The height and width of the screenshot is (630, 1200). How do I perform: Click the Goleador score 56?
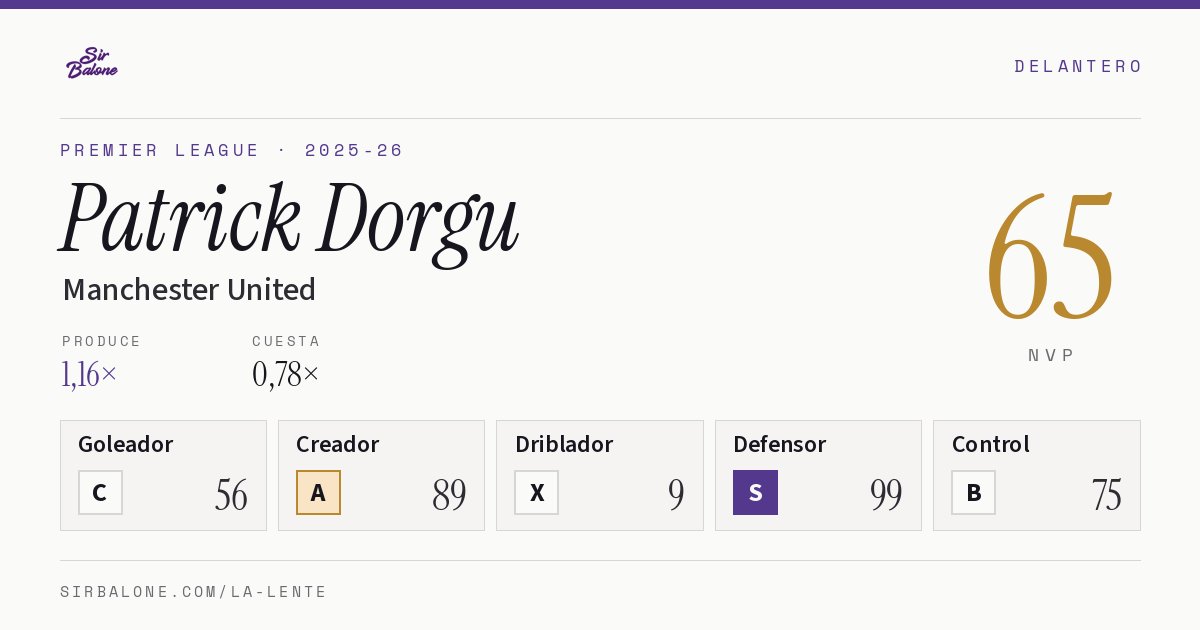coord(231,495)
